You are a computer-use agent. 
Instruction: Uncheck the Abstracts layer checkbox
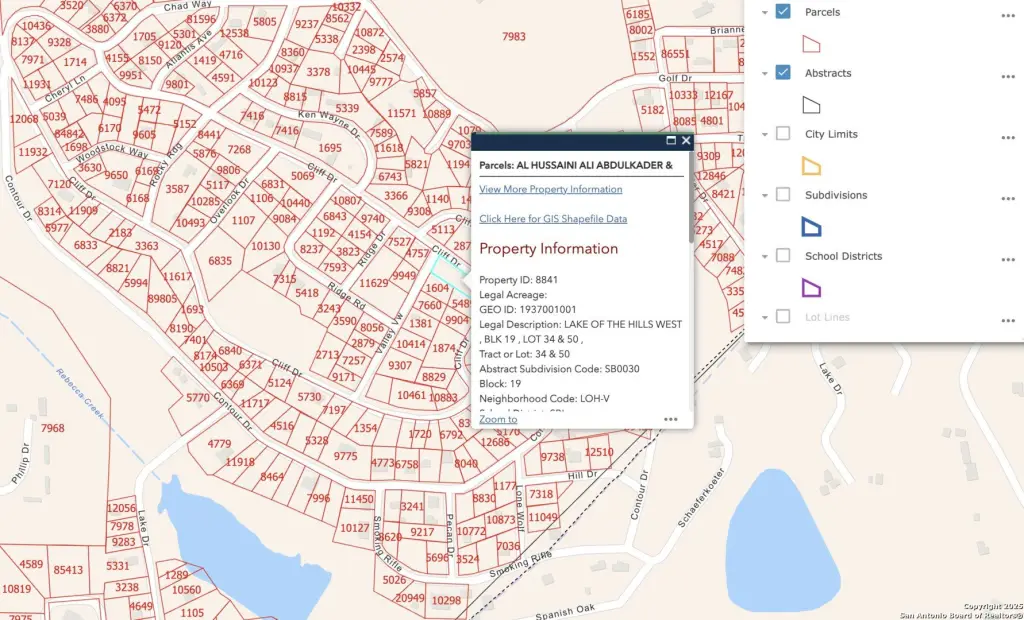coord(783,73)
